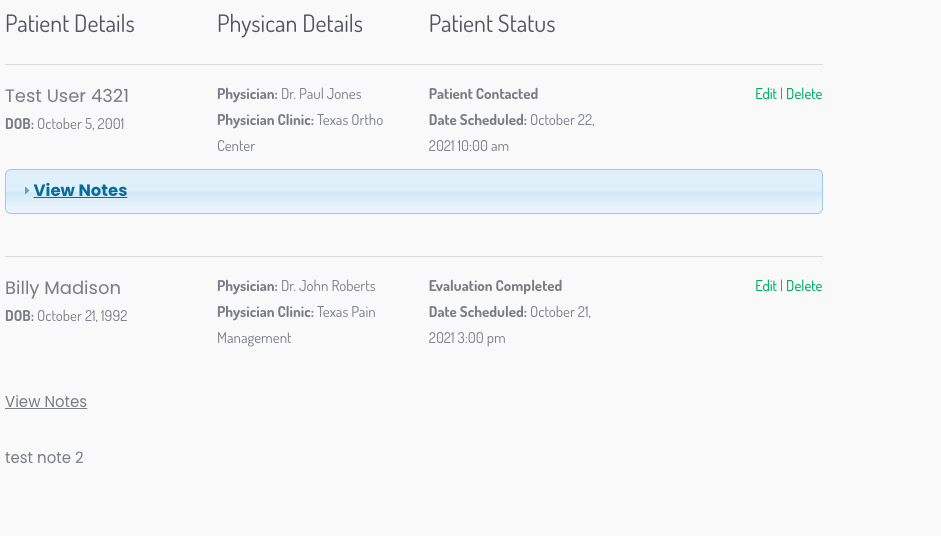
Task: Click the Patient Status column heading
Action: [492, 24]
